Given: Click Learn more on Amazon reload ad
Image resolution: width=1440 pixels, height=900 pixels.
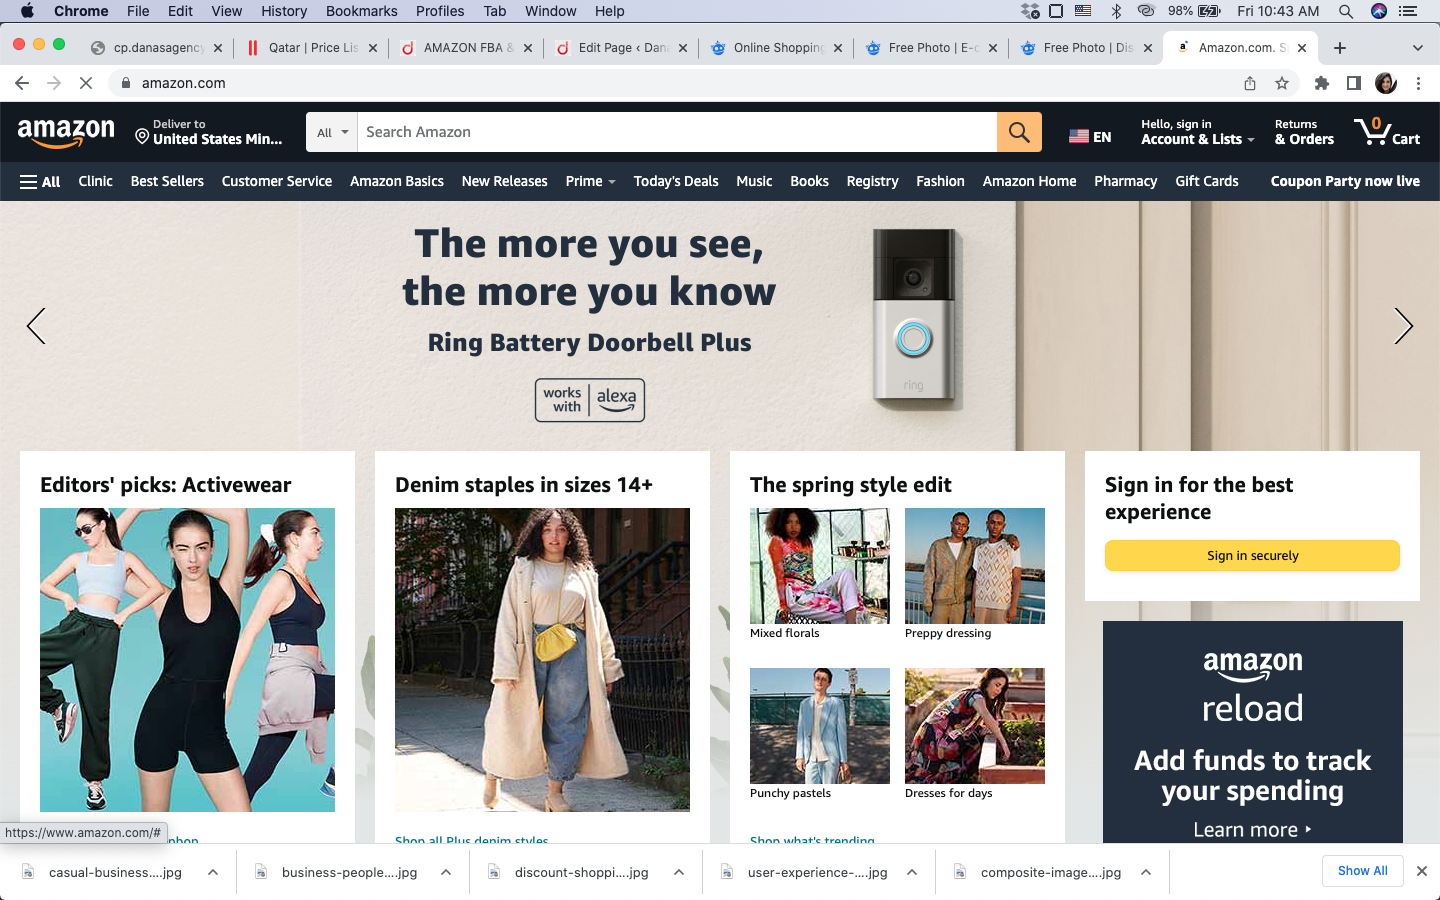Looking at the screenshot, I should (x=1252, y=830).
